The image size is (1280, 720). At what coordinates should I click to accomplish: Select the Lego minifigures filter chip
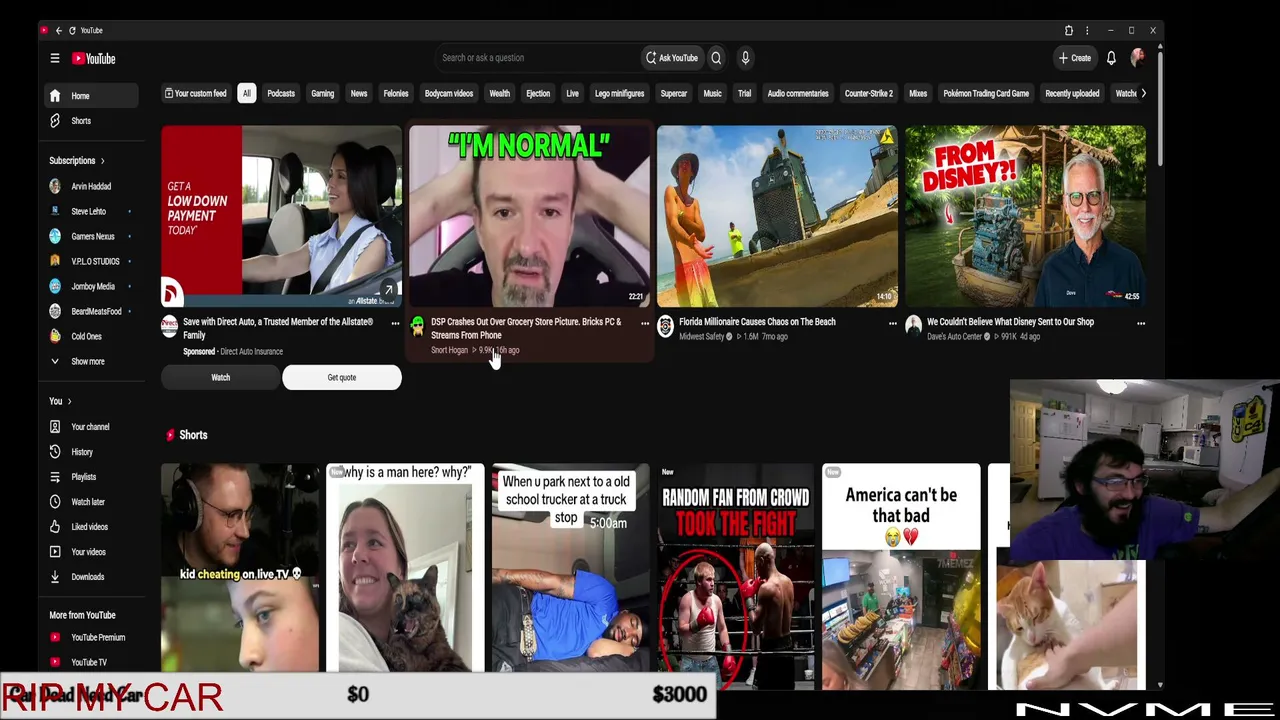pyautogui.click(x=620, y=93)
